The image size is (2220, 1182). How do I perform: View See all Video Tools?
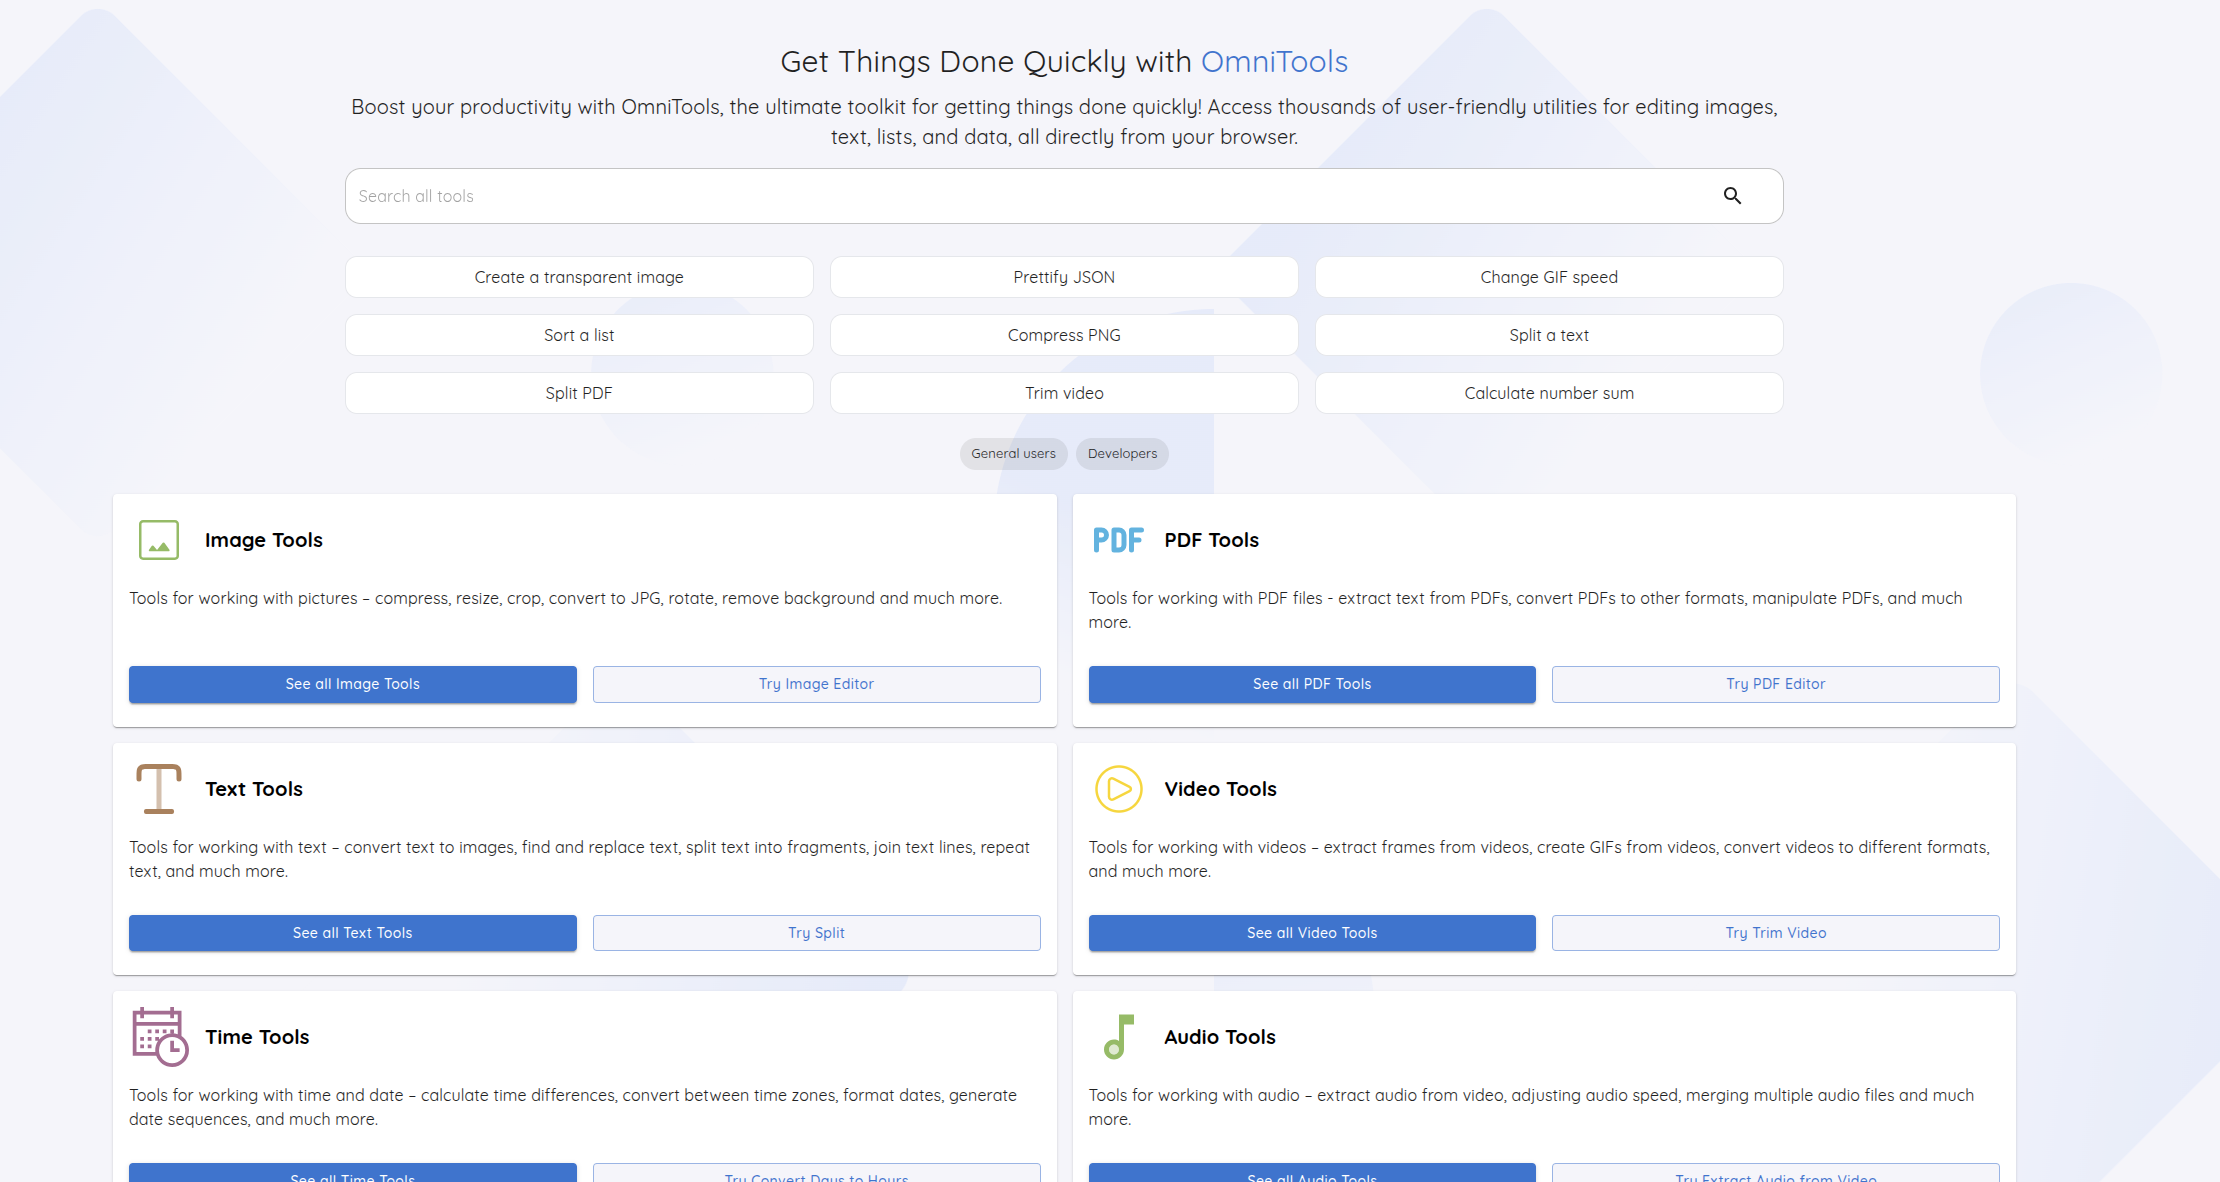tap(1312, 933)
